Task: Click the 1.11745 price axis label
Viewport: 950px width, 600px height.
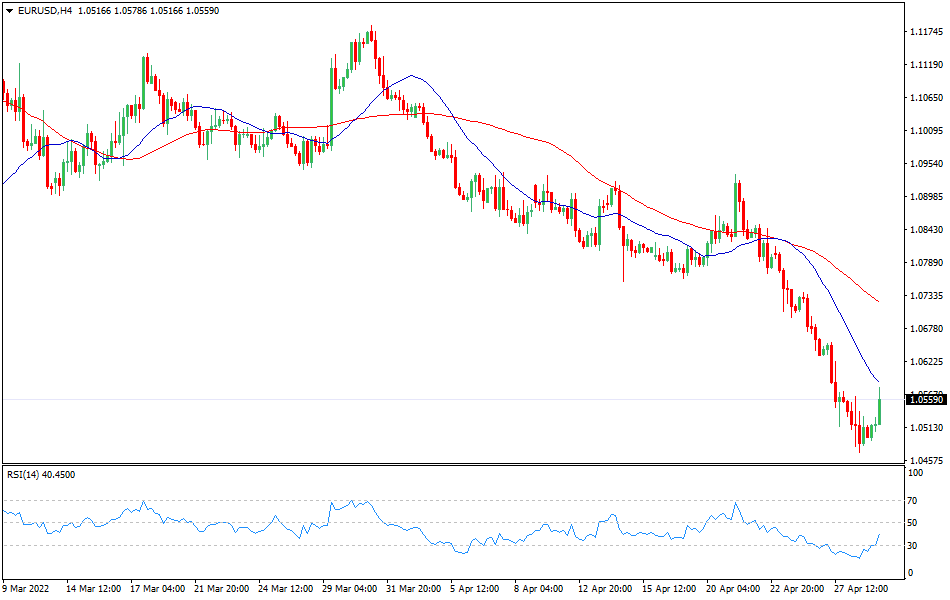Action: coord(926,32)
